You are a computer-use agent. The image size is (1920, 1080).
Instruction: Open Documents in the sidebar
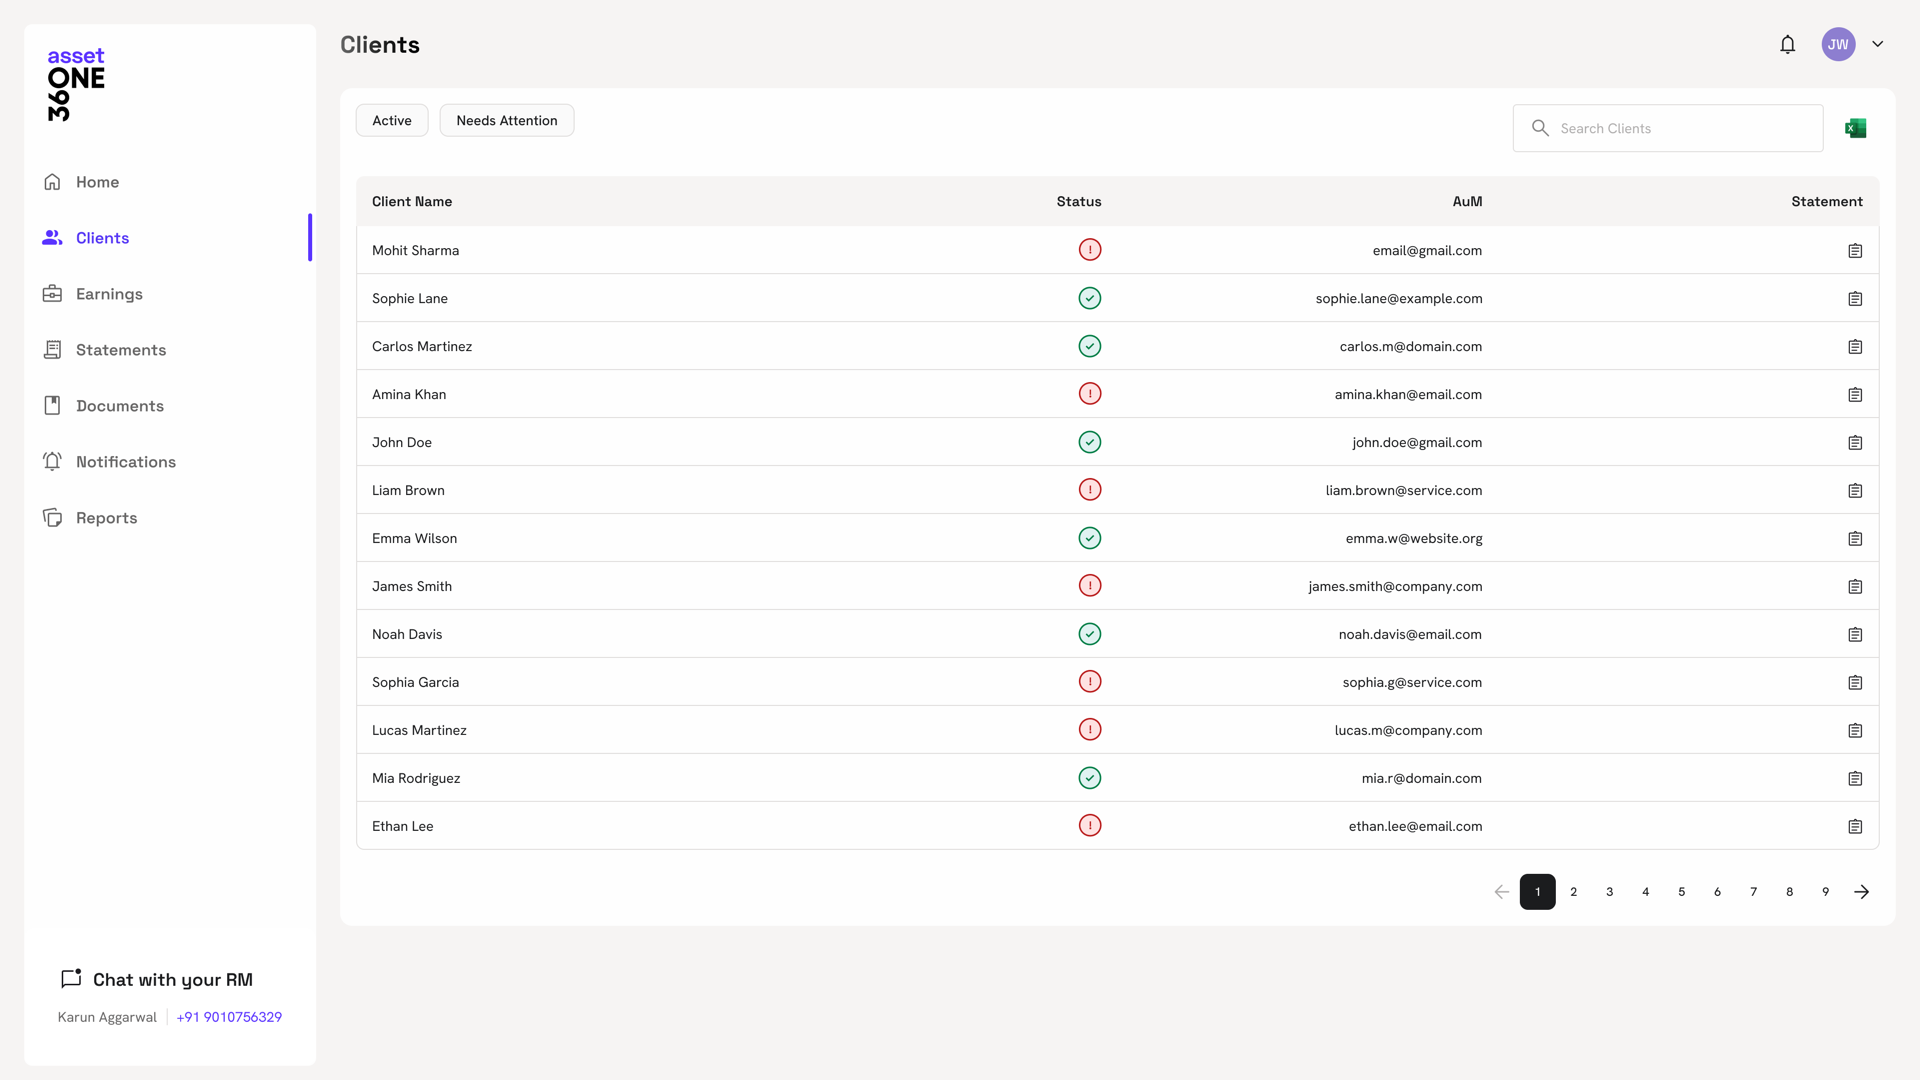tap(120, 406)
